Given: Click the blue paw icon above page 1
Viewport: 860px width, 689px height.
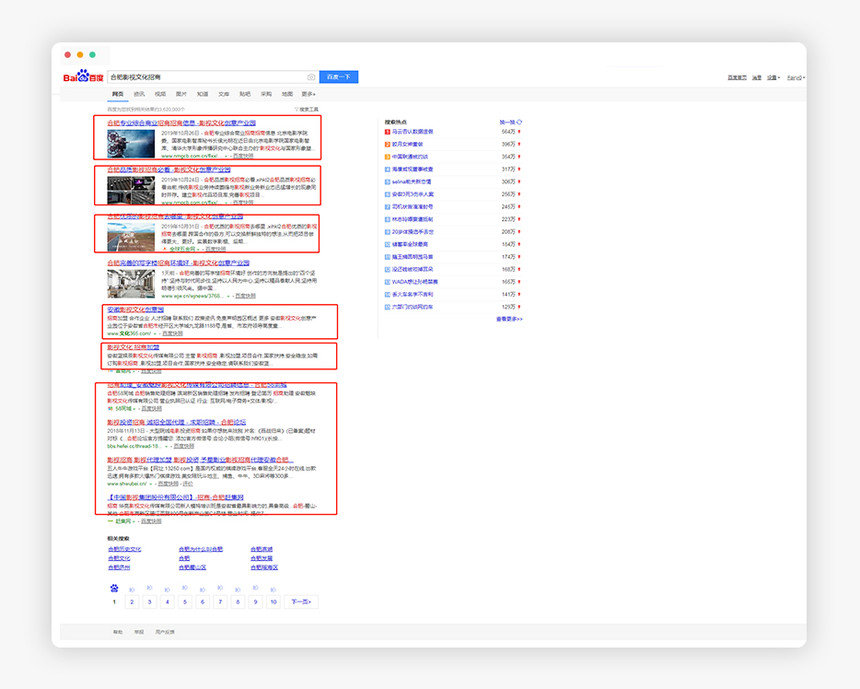Looking at the screenshot, I should click(x=114, y=588).
